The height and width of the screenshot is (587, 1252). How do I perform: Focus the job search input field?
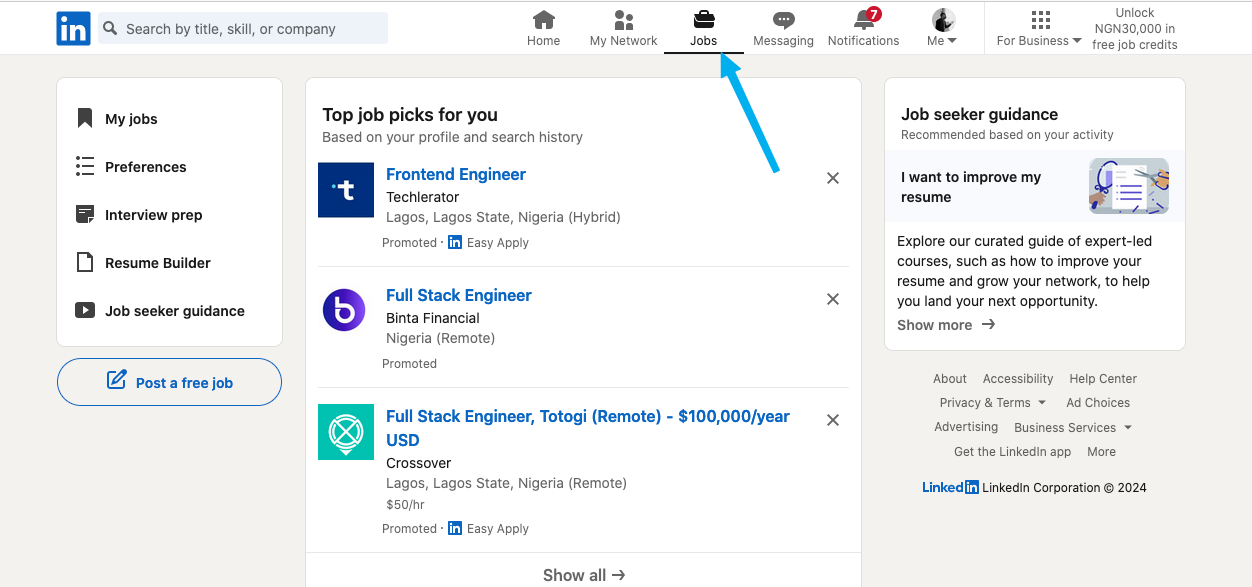click(x=243, y=28)
